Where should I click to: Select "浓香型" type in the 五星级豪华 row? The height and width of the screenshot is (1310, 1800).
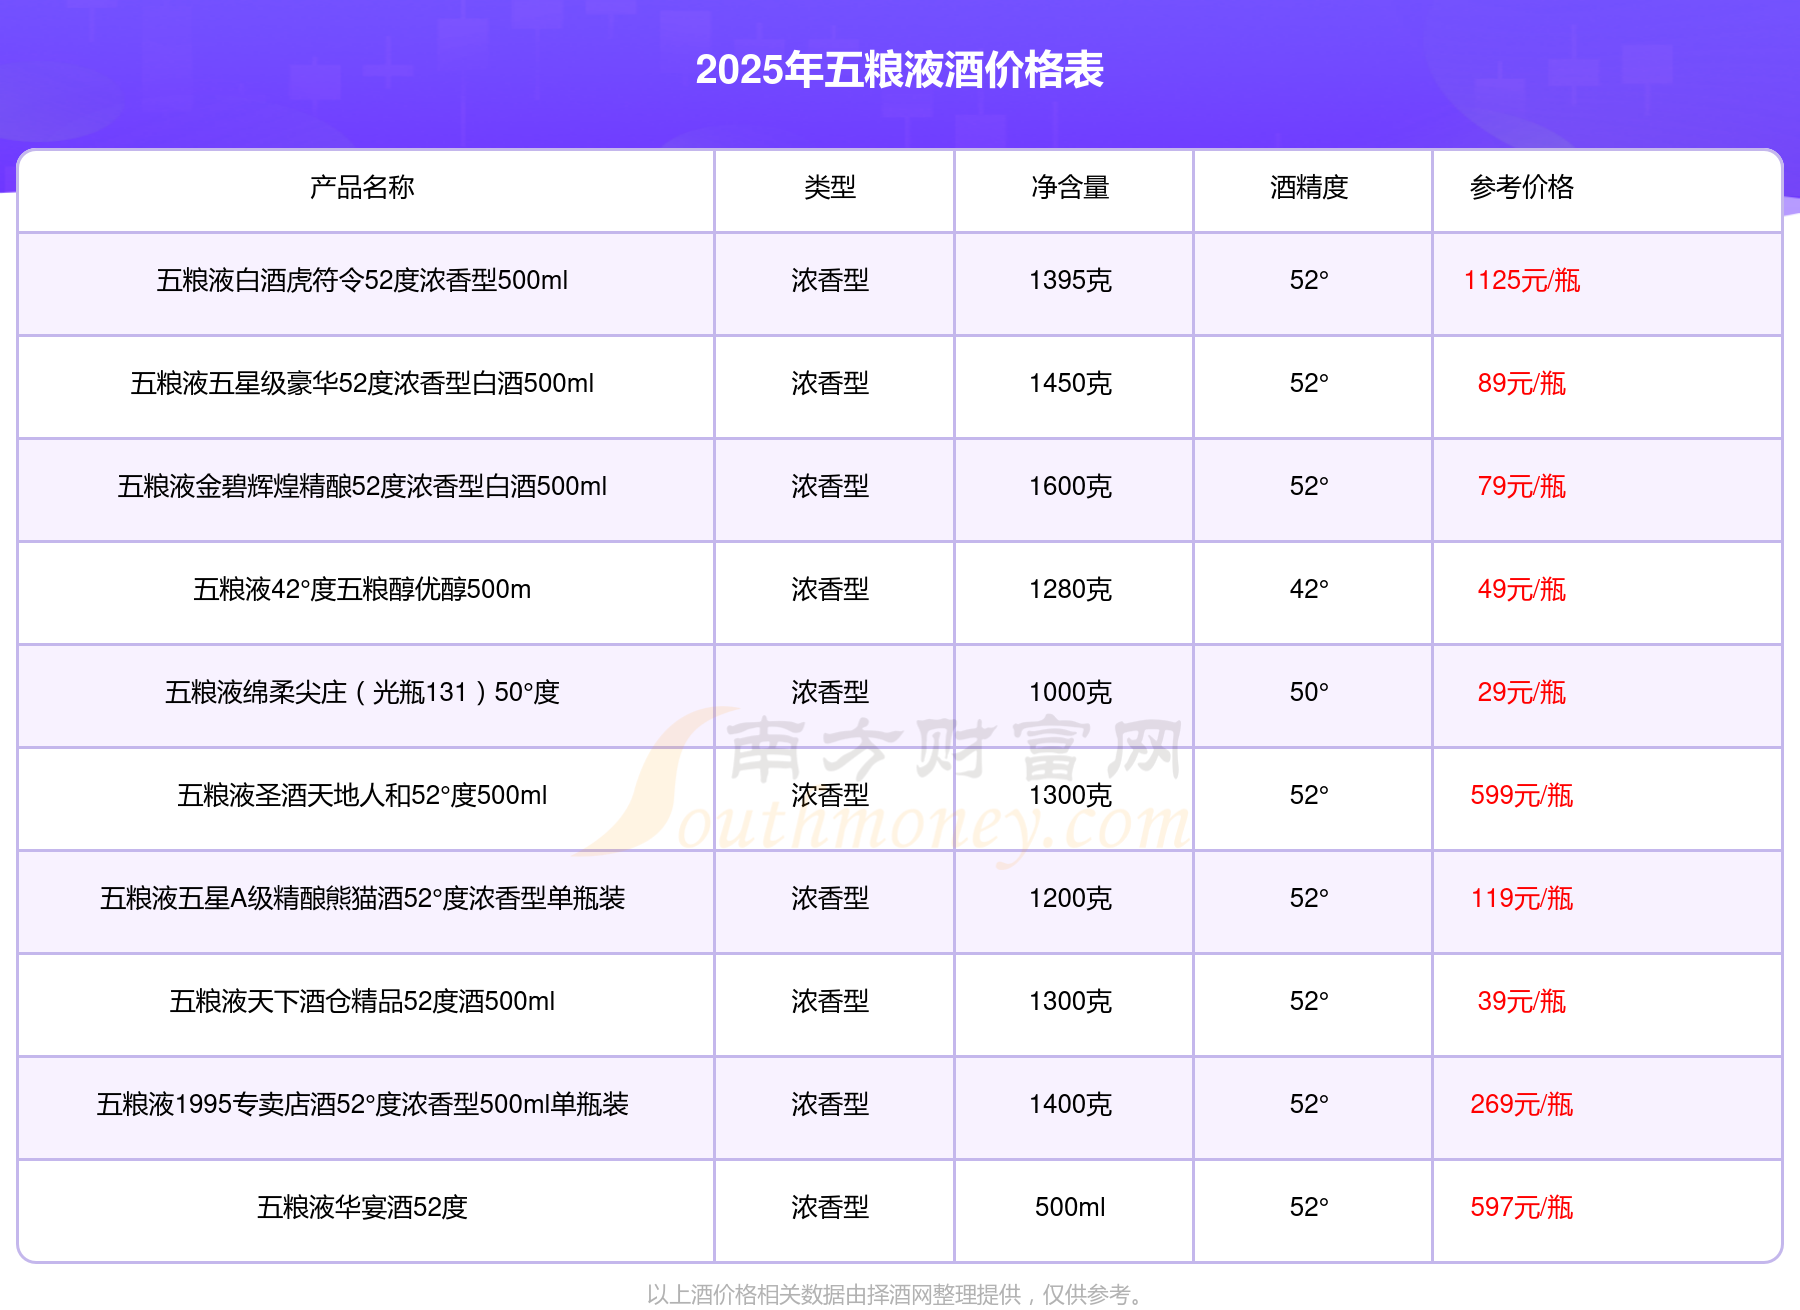coord(830,383)
